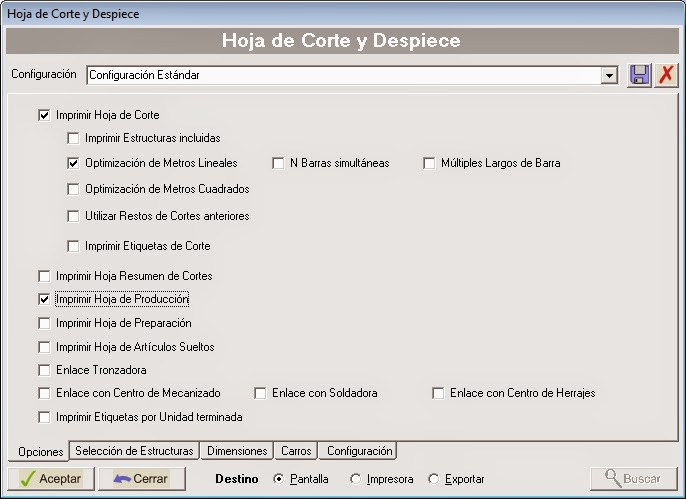The image size is (686, 499).
Task: Select Impresora as destination
Action: point(356,479)
